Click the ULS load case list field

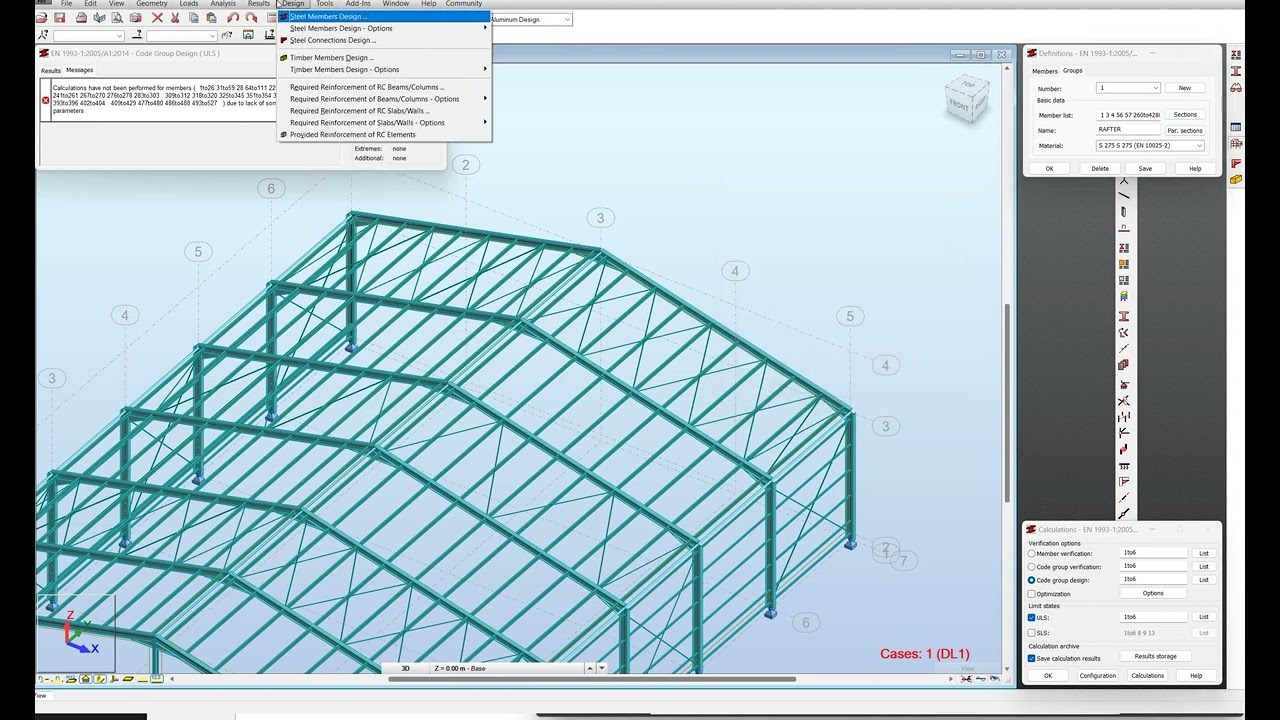pos(1154,617)
